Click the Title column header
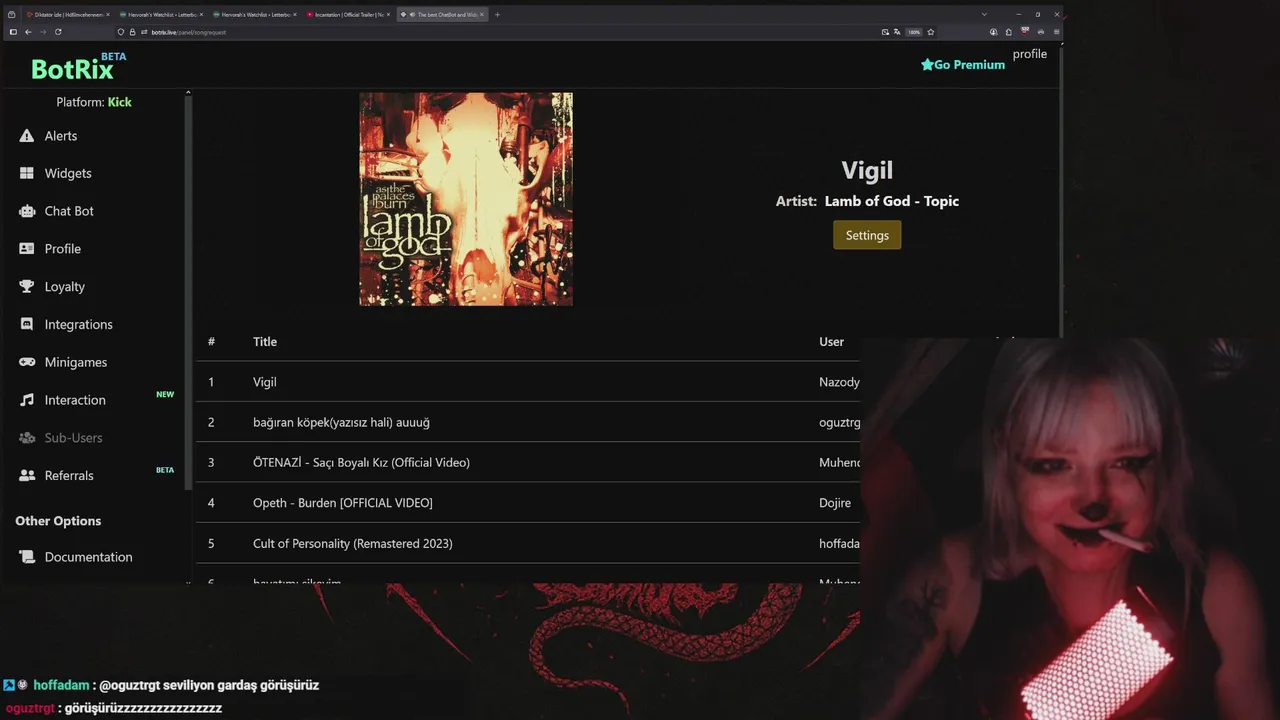Screen dimensions: 1280x720 (265, 342)
